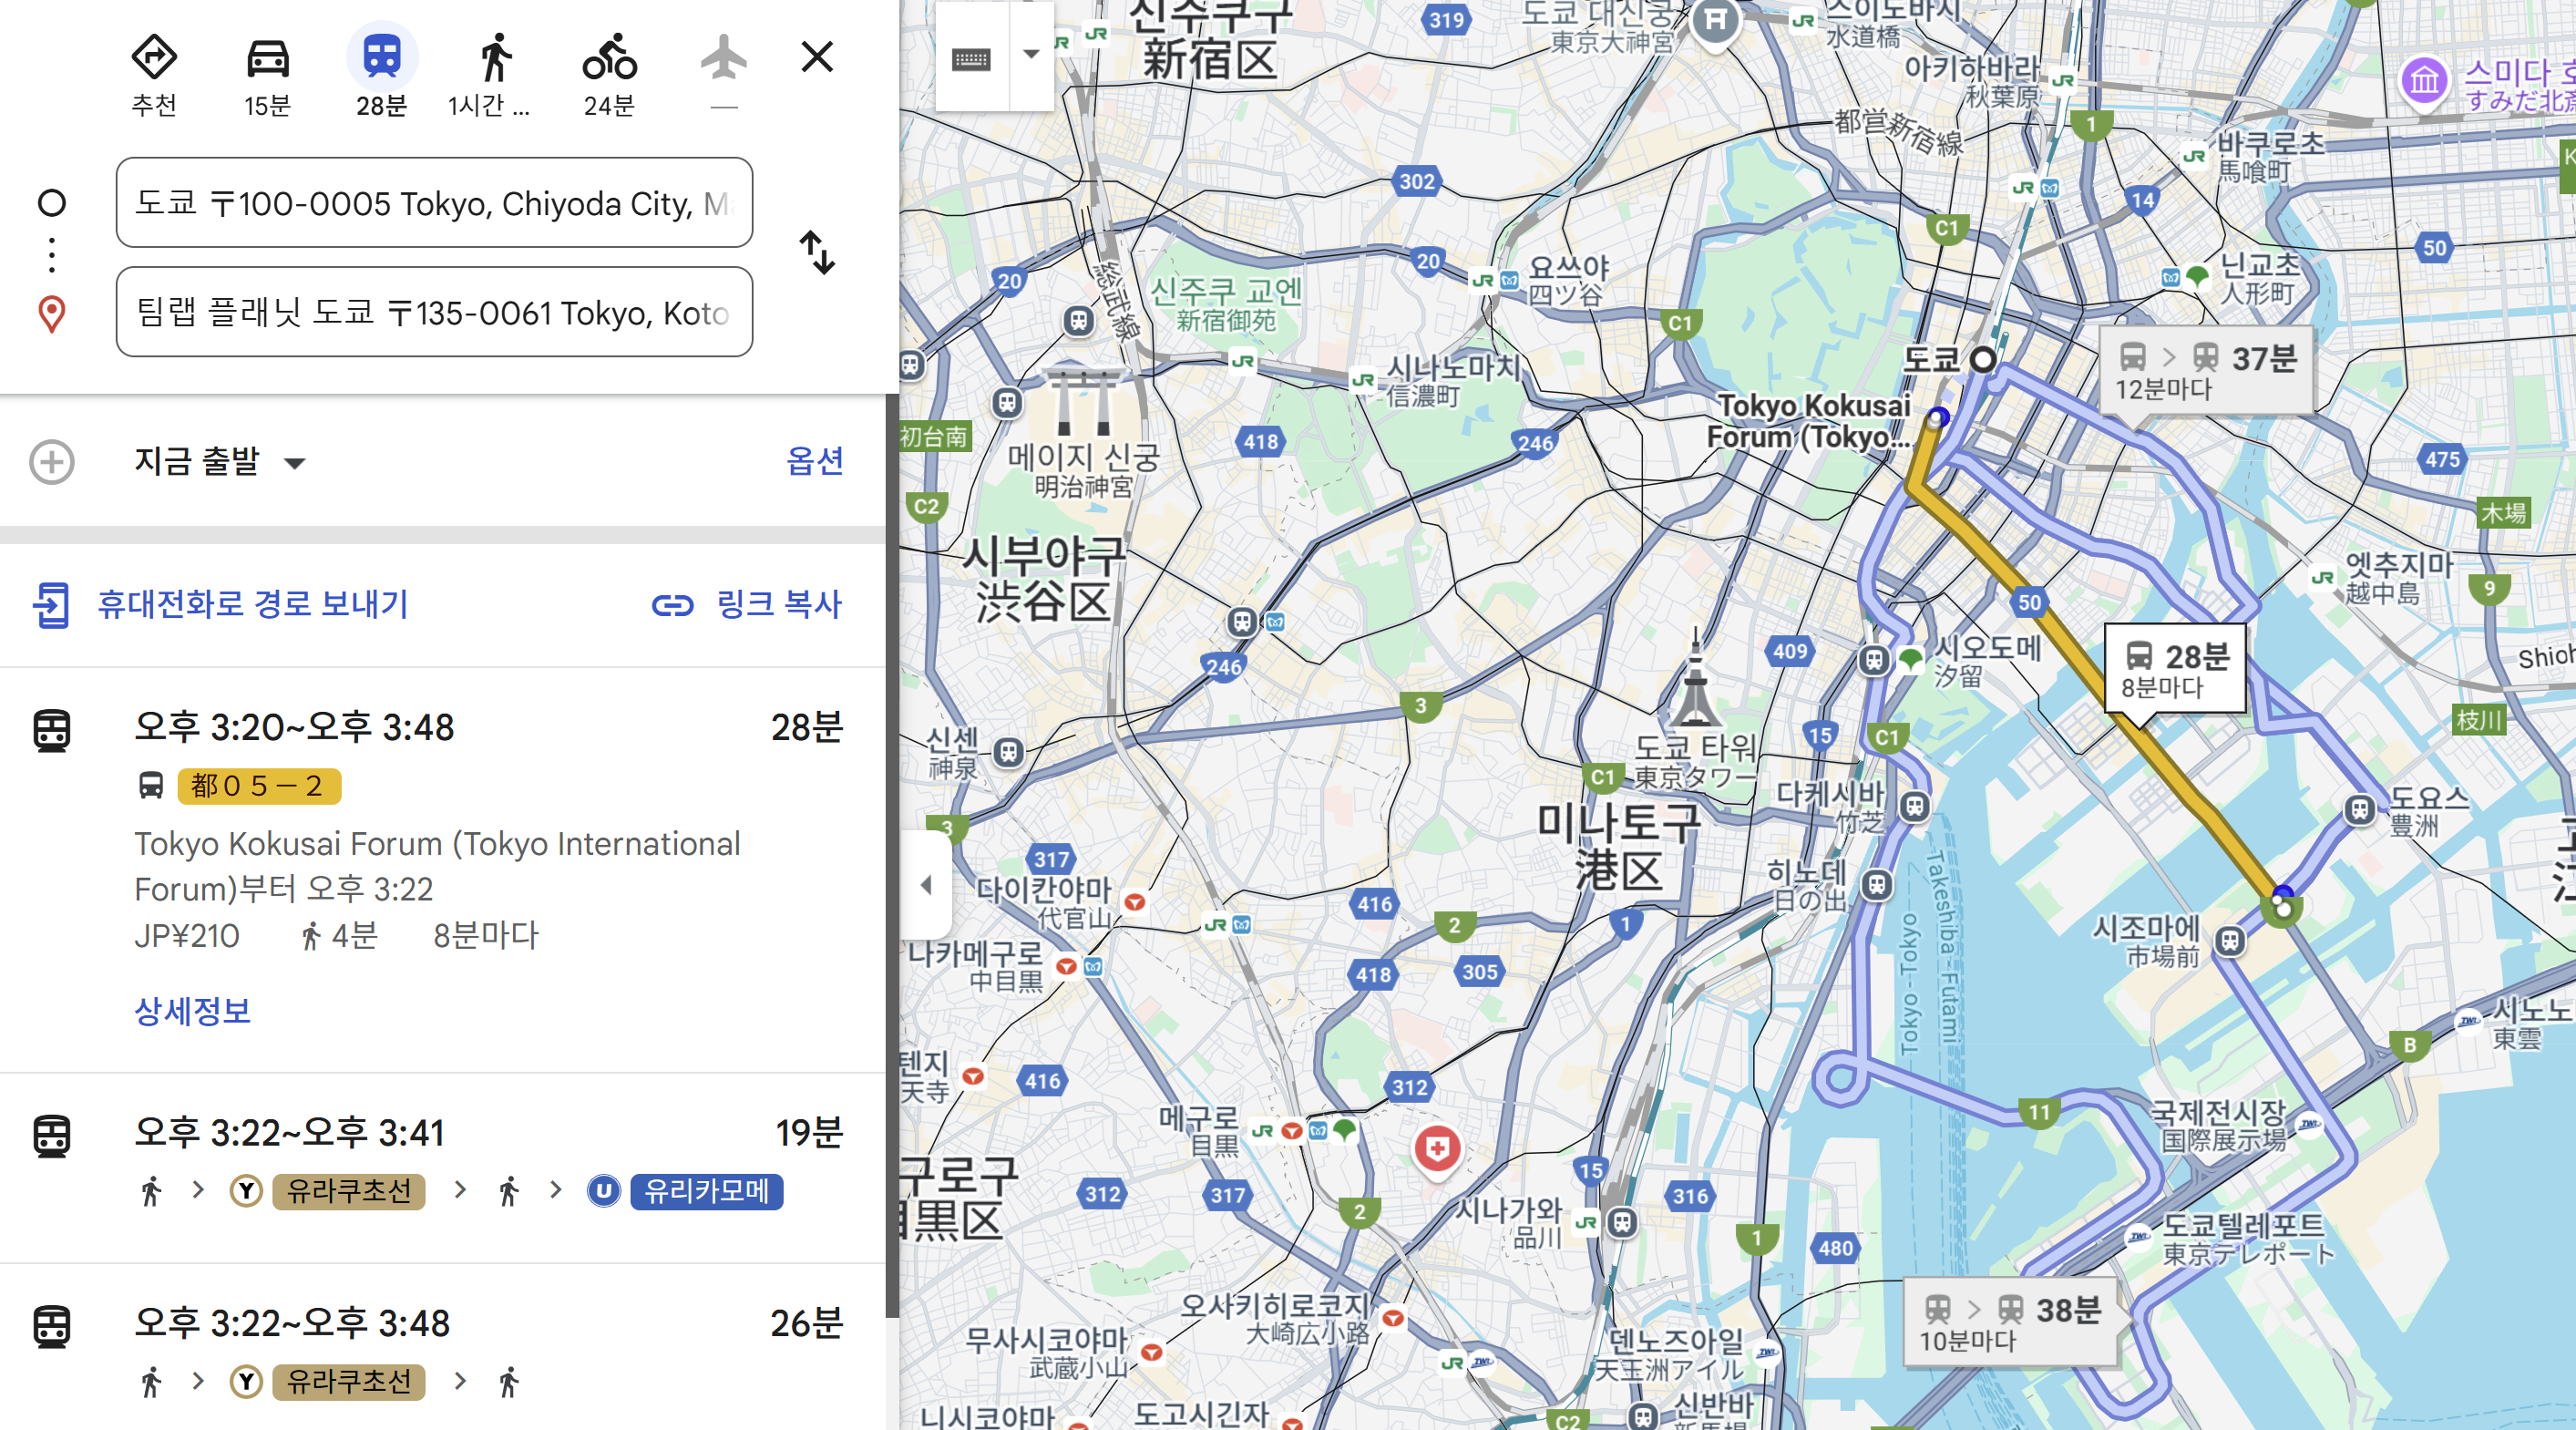2576x1430 pixels.
Task: Select the walking travel mode icon
Action: [495, 60]
